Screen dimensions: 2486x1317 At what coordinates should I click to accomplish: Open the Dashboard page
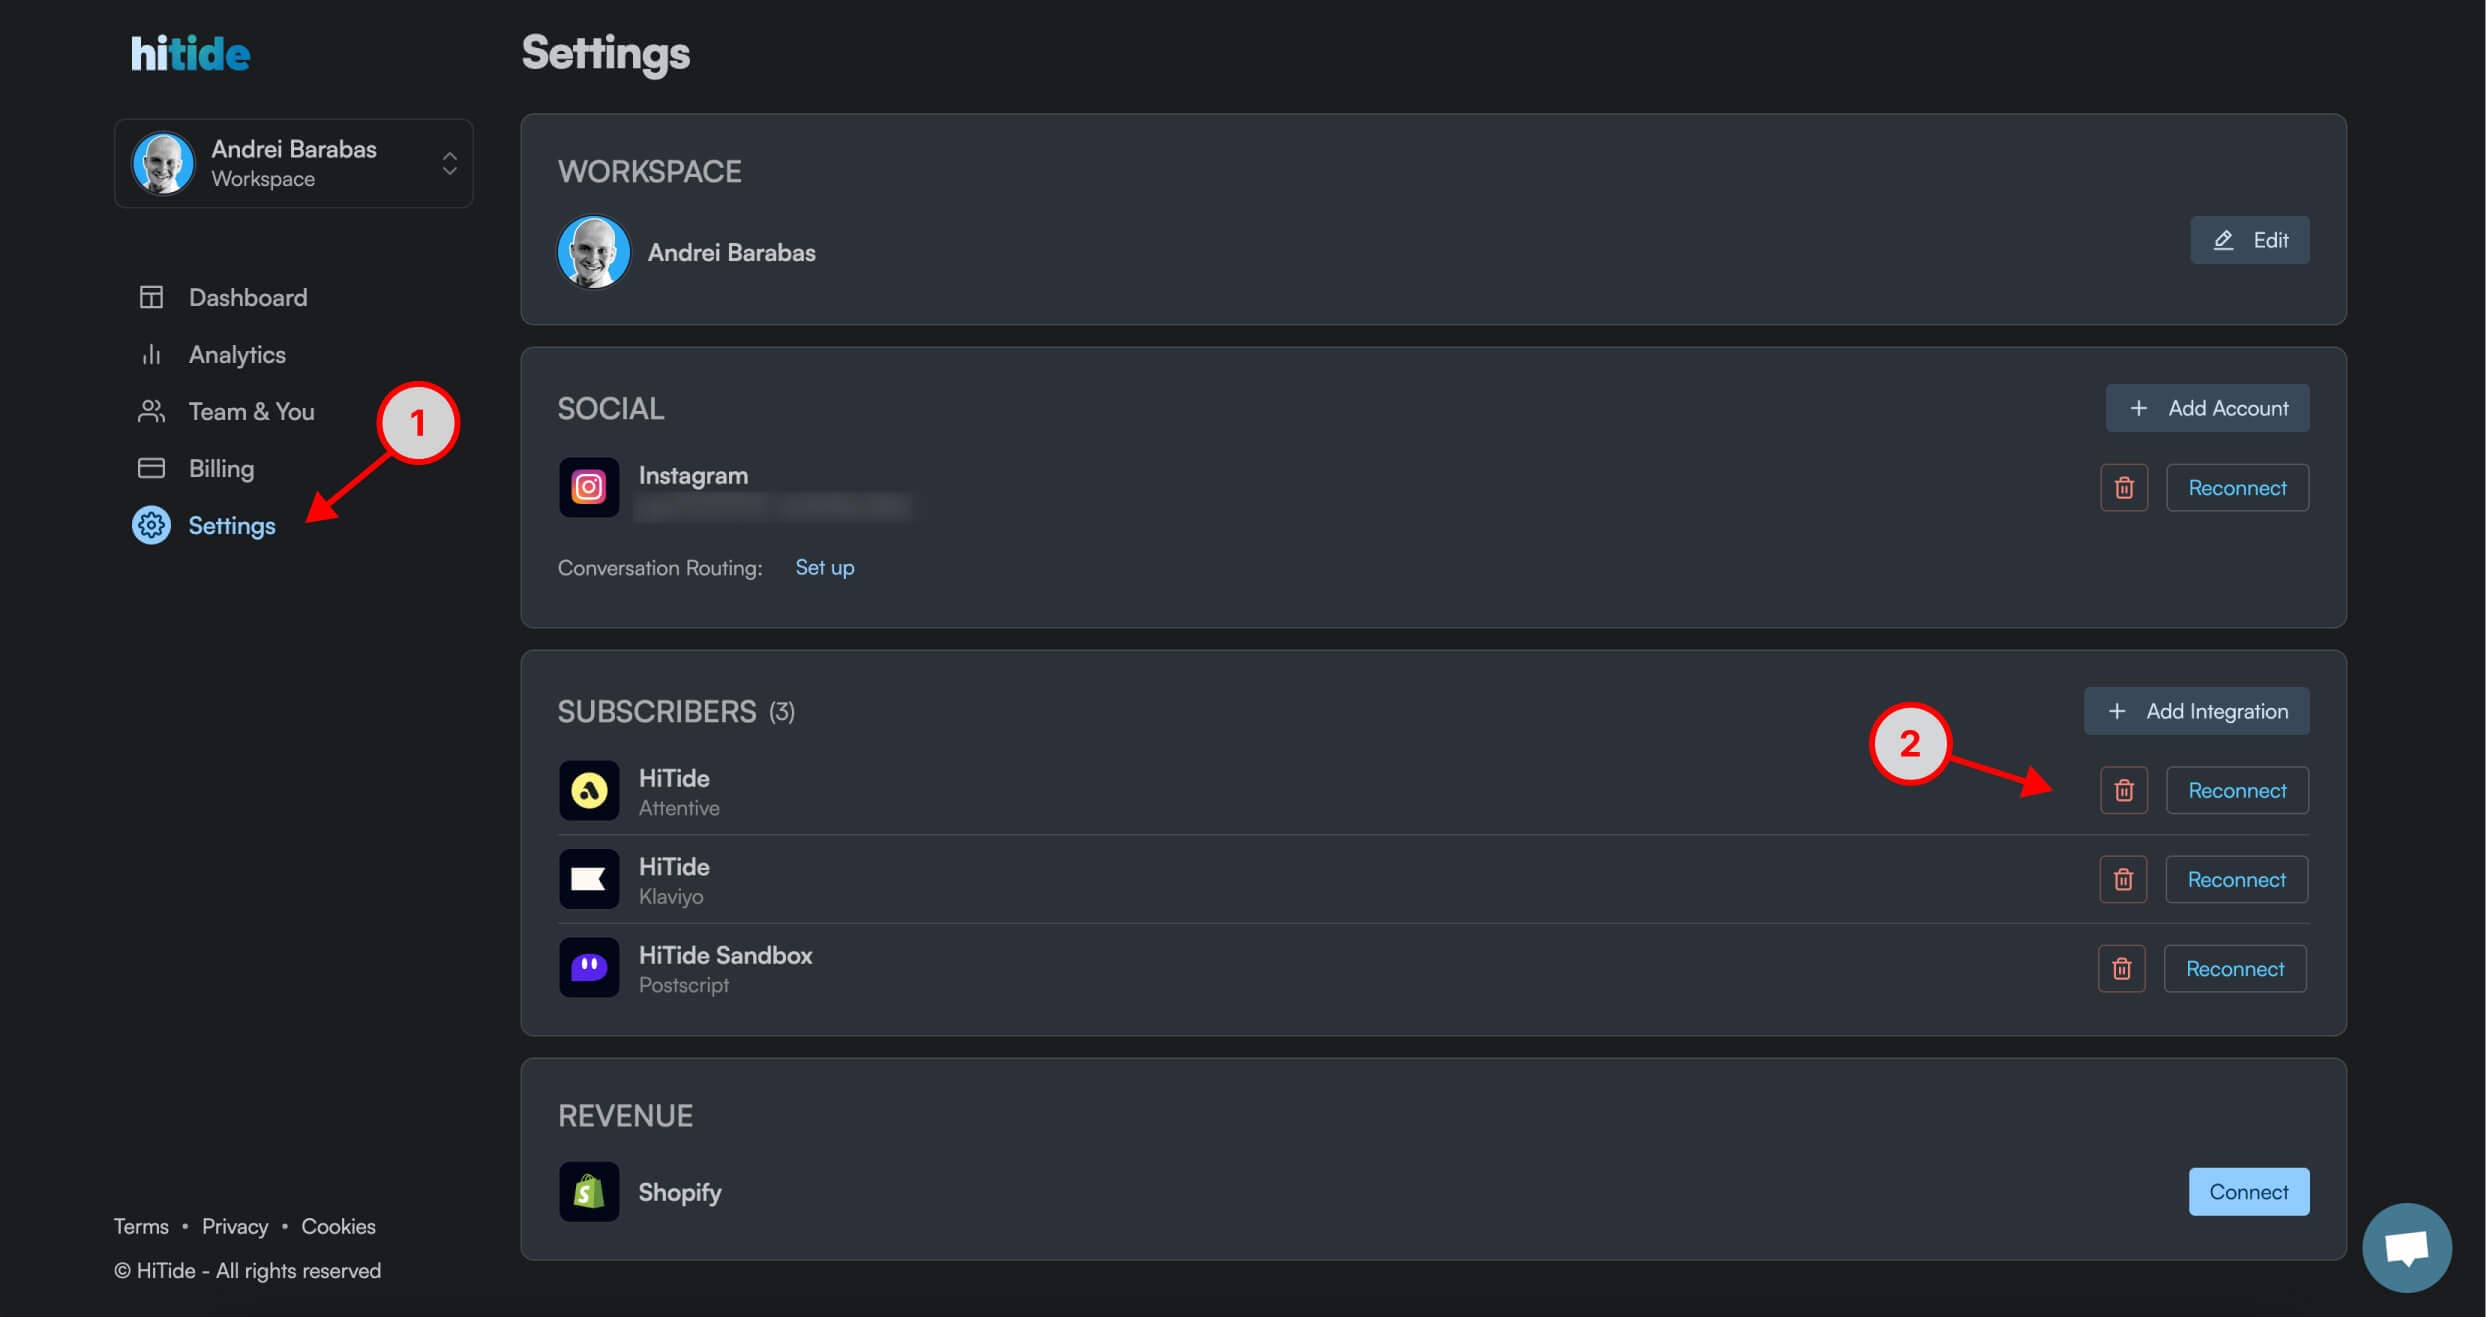pyautogui.click(x=247, y=298)
